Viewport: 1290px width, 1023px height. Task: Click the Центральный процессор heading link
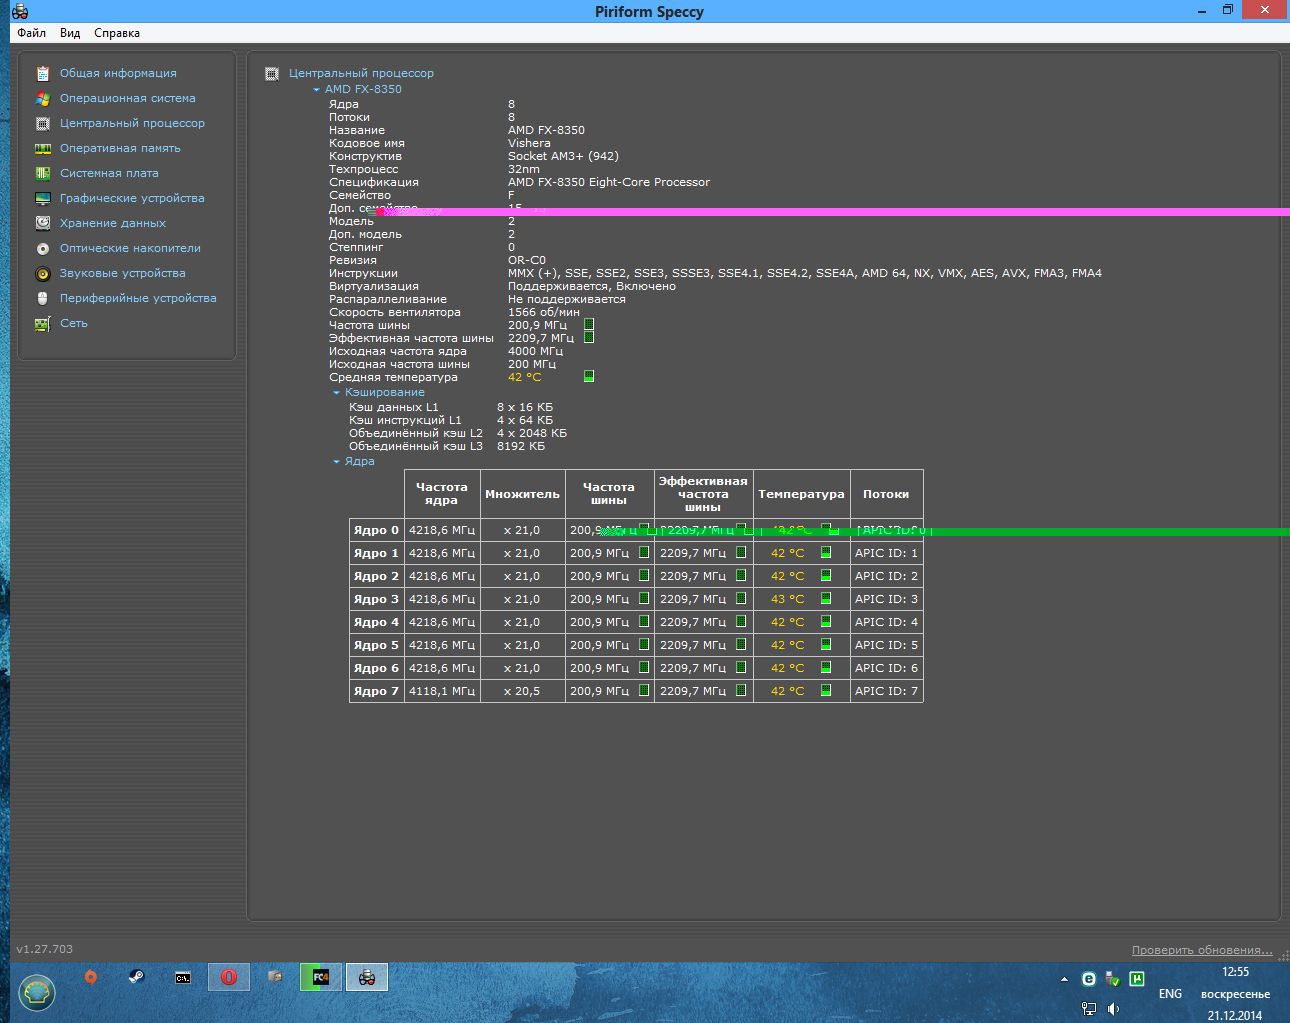point(361,73)
